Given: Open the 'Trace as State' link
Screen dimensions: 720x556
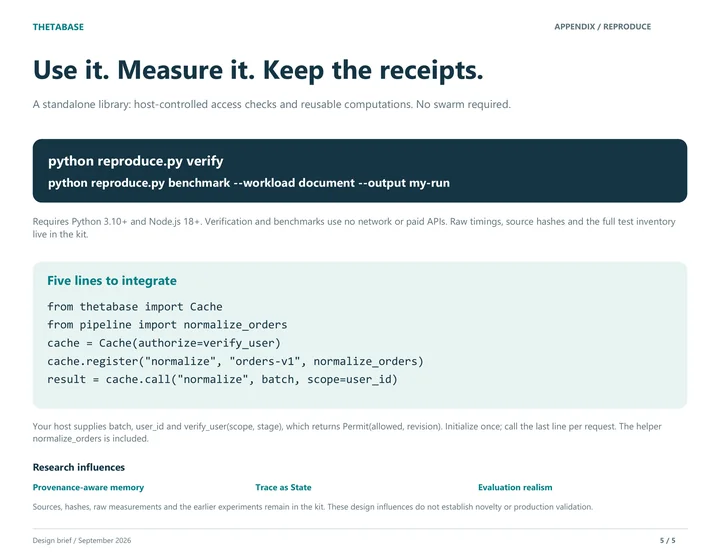Looking at the screenshot, I should click(283, 488).
